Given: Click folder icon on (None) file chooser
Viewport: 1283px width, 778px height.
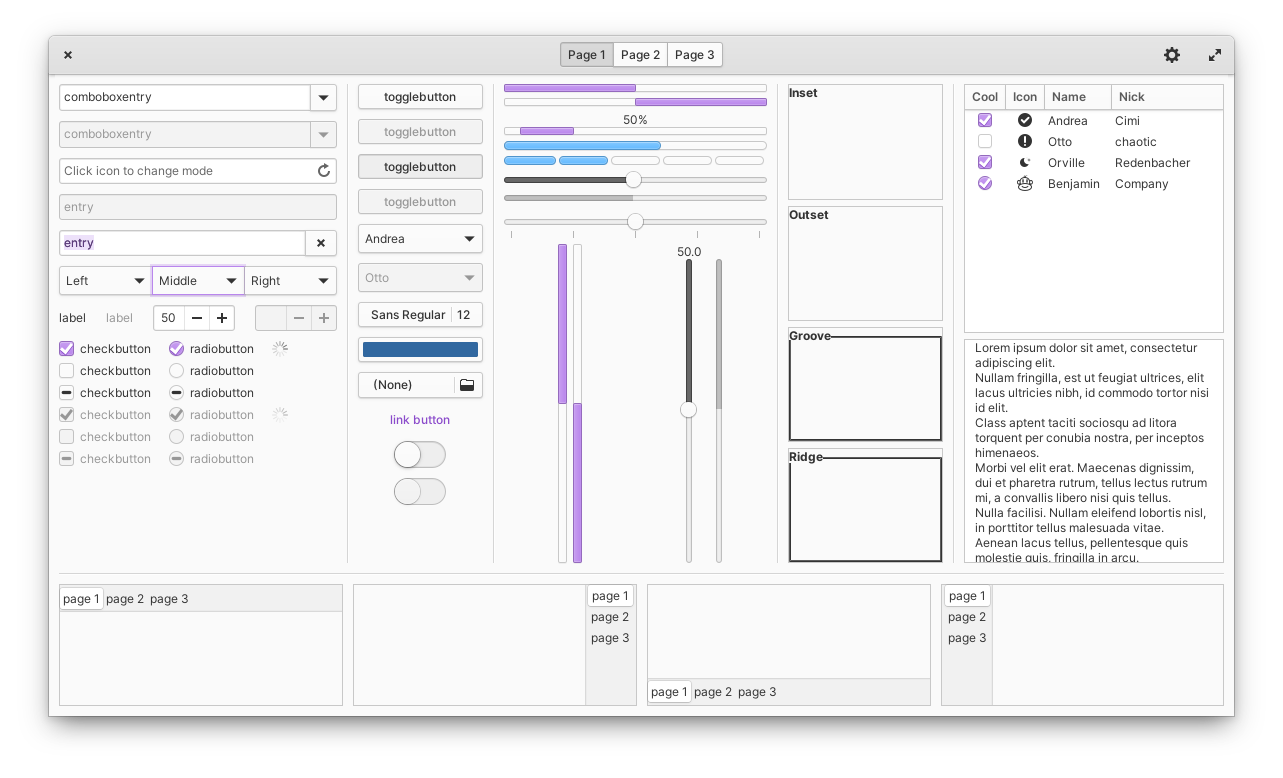Looking at the screenshot, I should point(467,385).
